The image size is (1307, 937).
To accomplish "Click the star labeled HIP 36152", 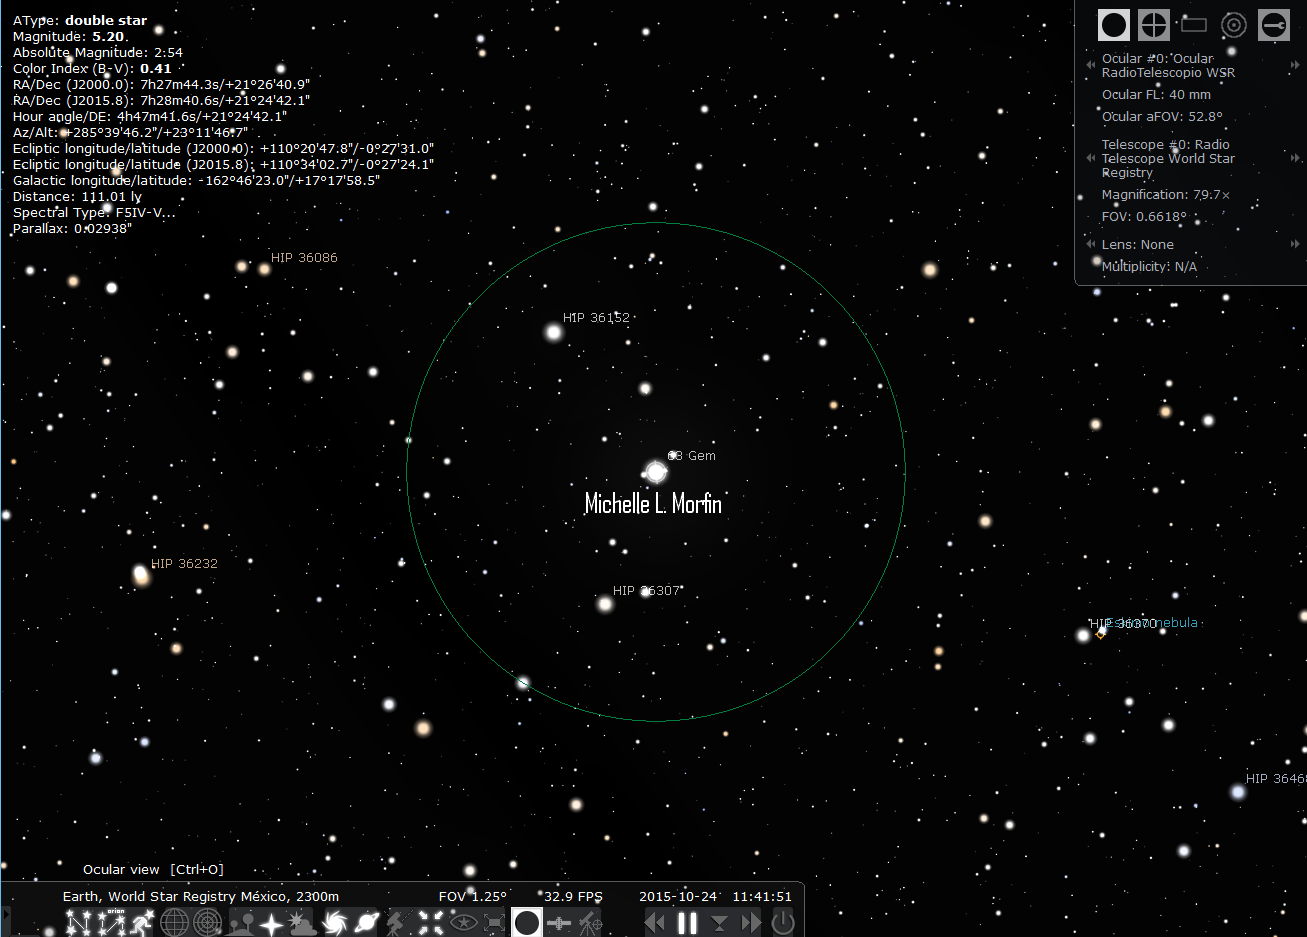I will pos(553,332).
